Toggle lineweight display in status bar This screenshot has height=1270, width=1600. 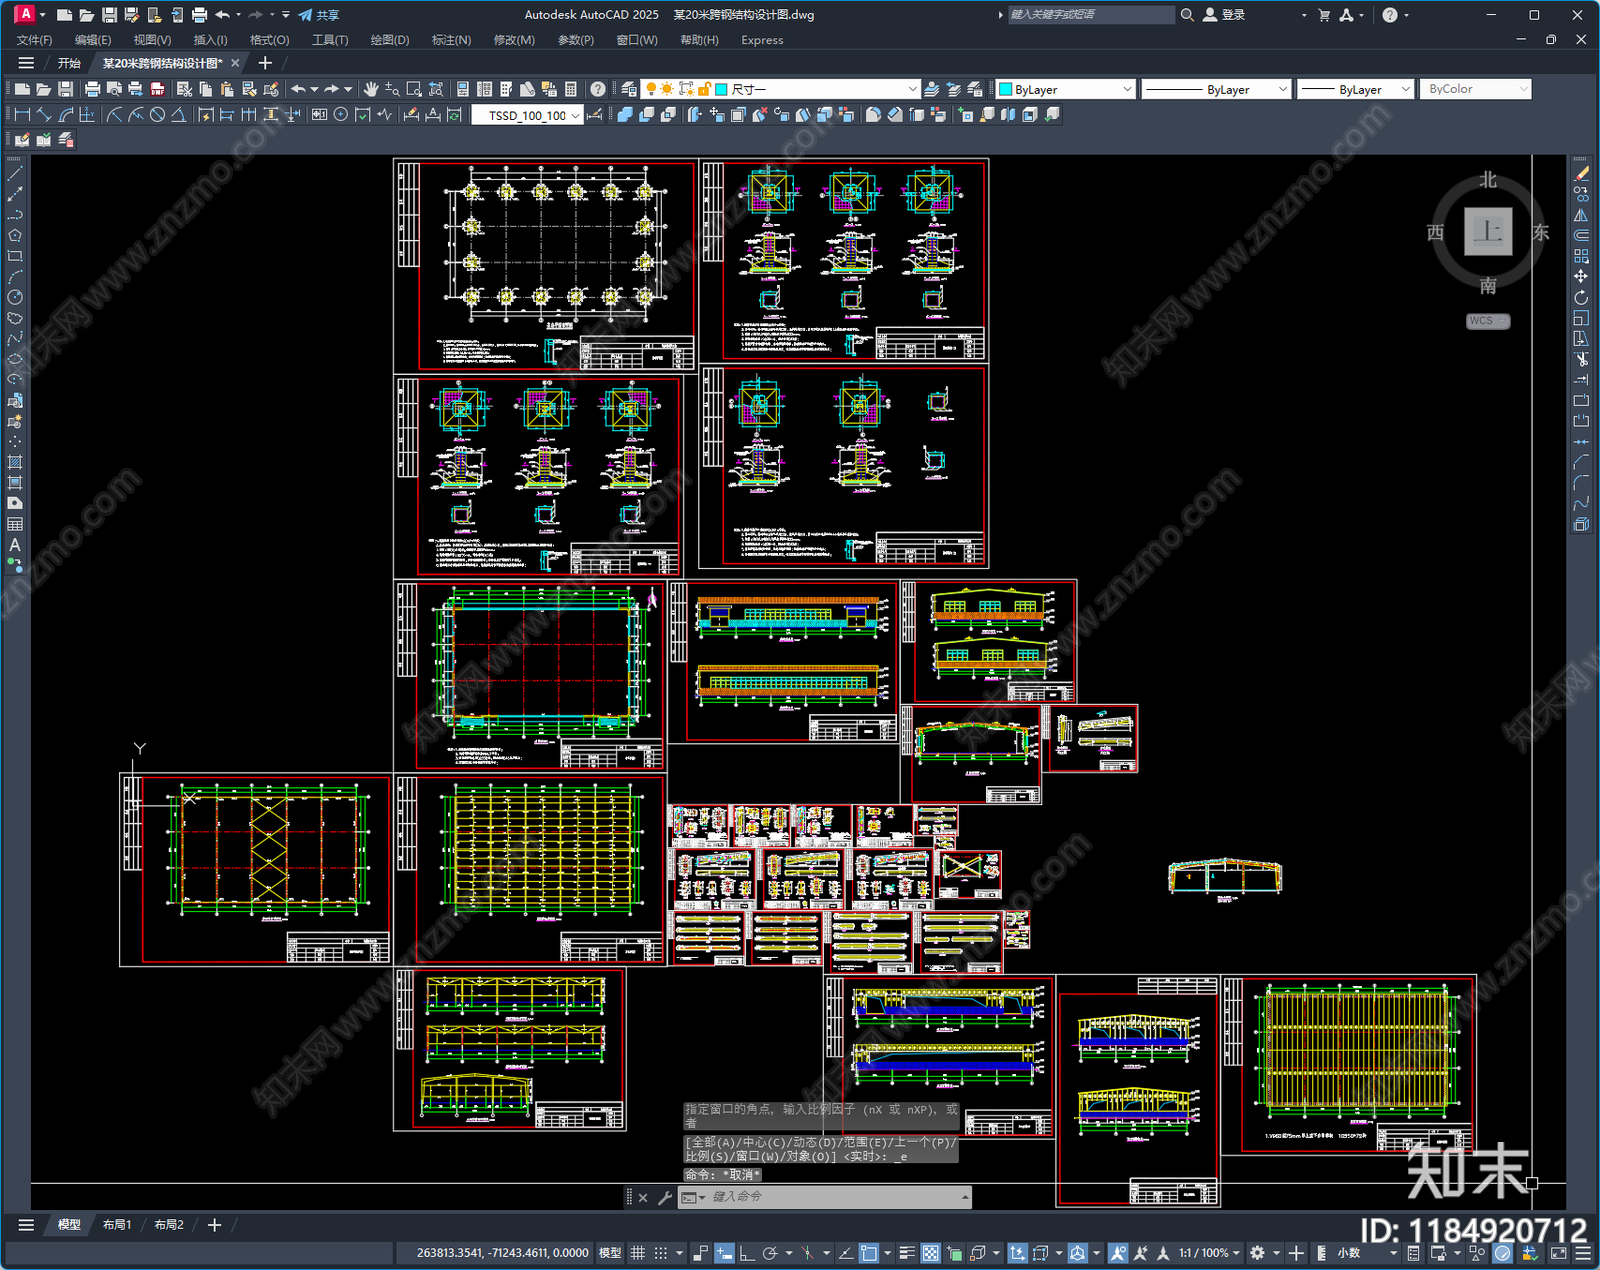point(907,1253)
